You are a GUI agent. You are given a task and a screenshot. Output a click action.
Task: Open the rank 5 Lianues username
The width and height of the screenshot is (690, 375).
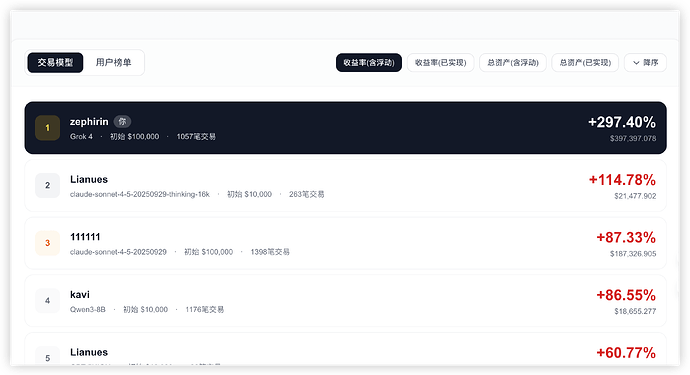[x=89, y=352]
